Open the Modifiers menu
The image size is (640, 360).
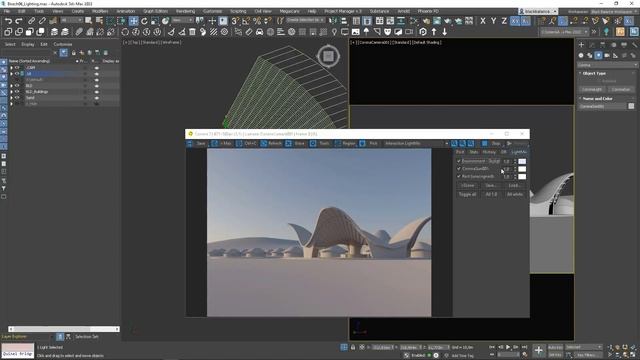100,11
